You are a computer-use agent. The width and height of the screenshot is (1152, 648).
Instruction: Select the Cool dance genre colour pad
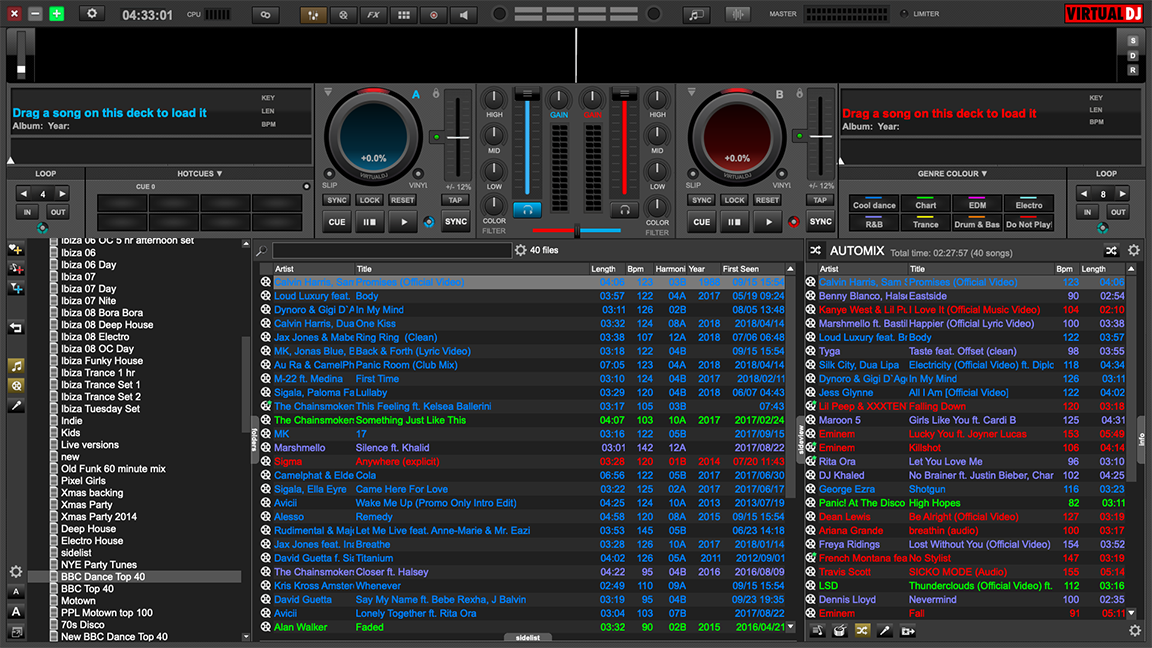[874, 205]
